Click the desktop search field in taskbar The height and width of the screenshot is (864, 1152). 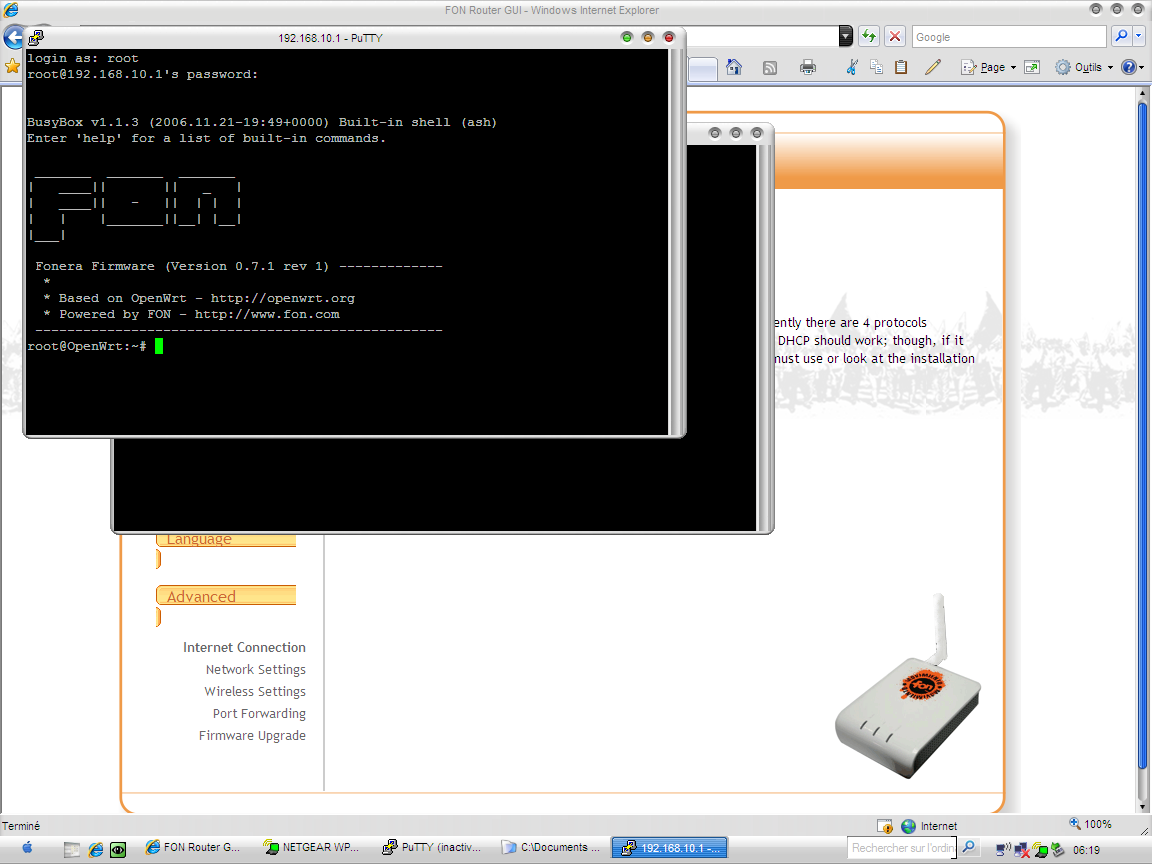click(901, 848)
